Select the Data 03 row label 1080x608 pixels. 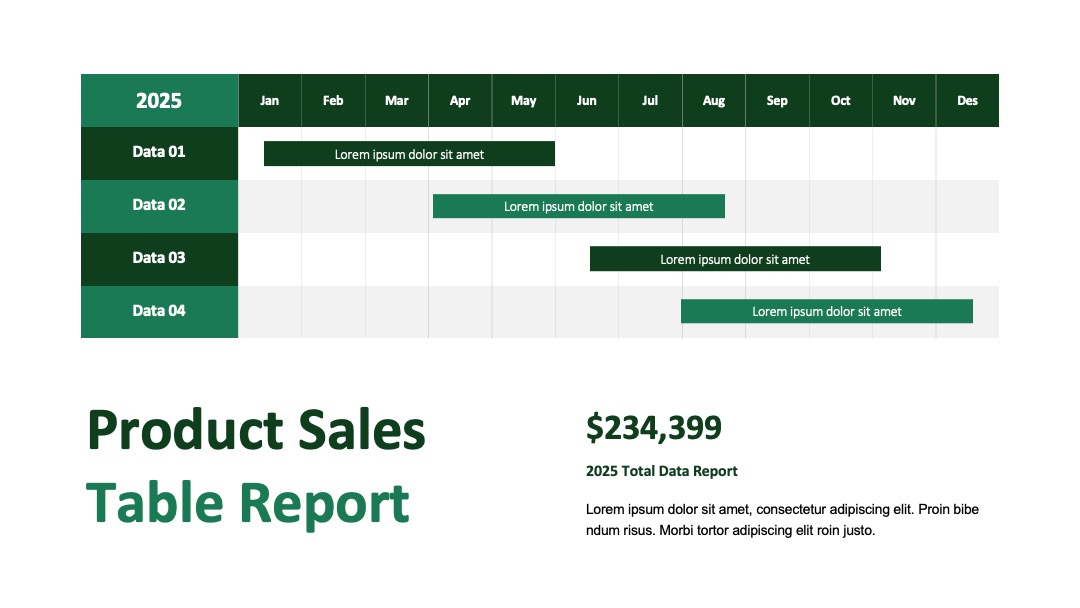(x=159, y=259)
